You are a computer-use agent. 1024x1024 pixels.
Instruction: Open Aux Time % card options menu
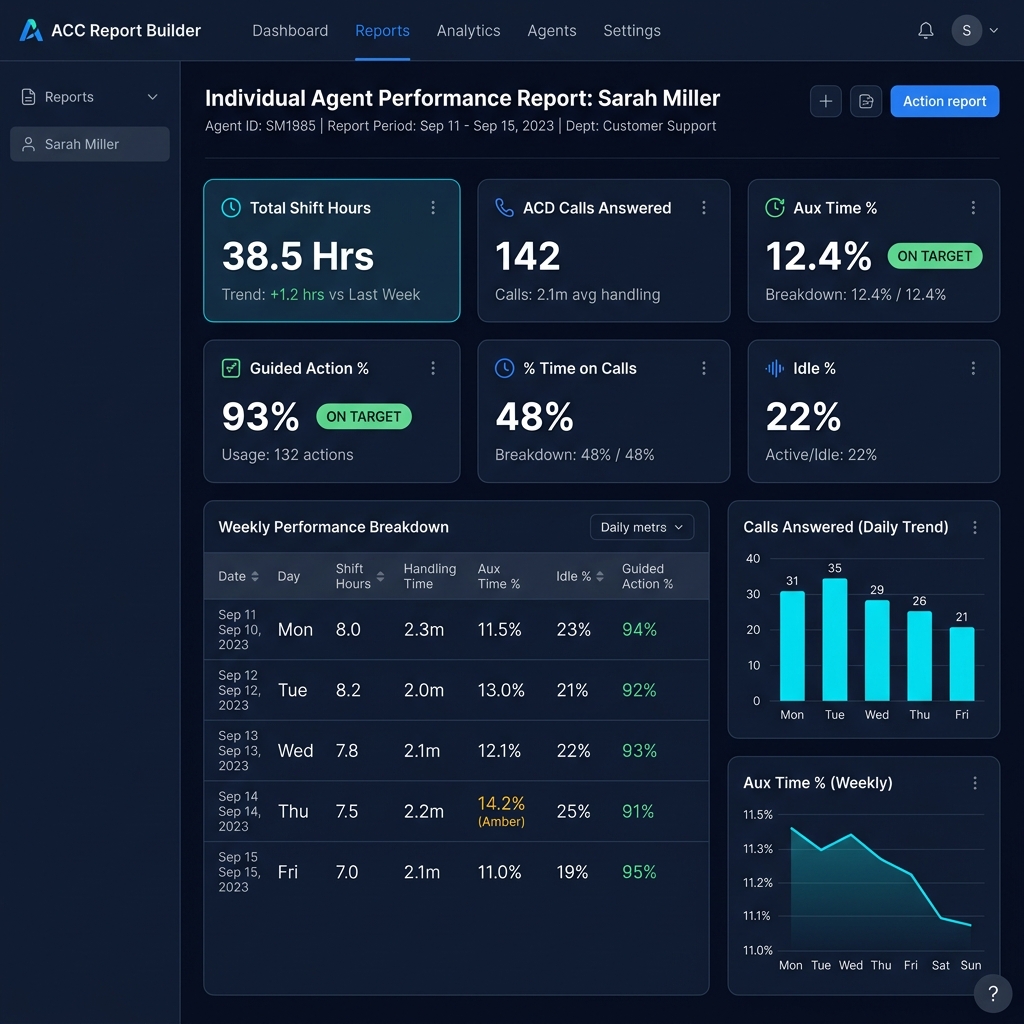pos(973,208)
